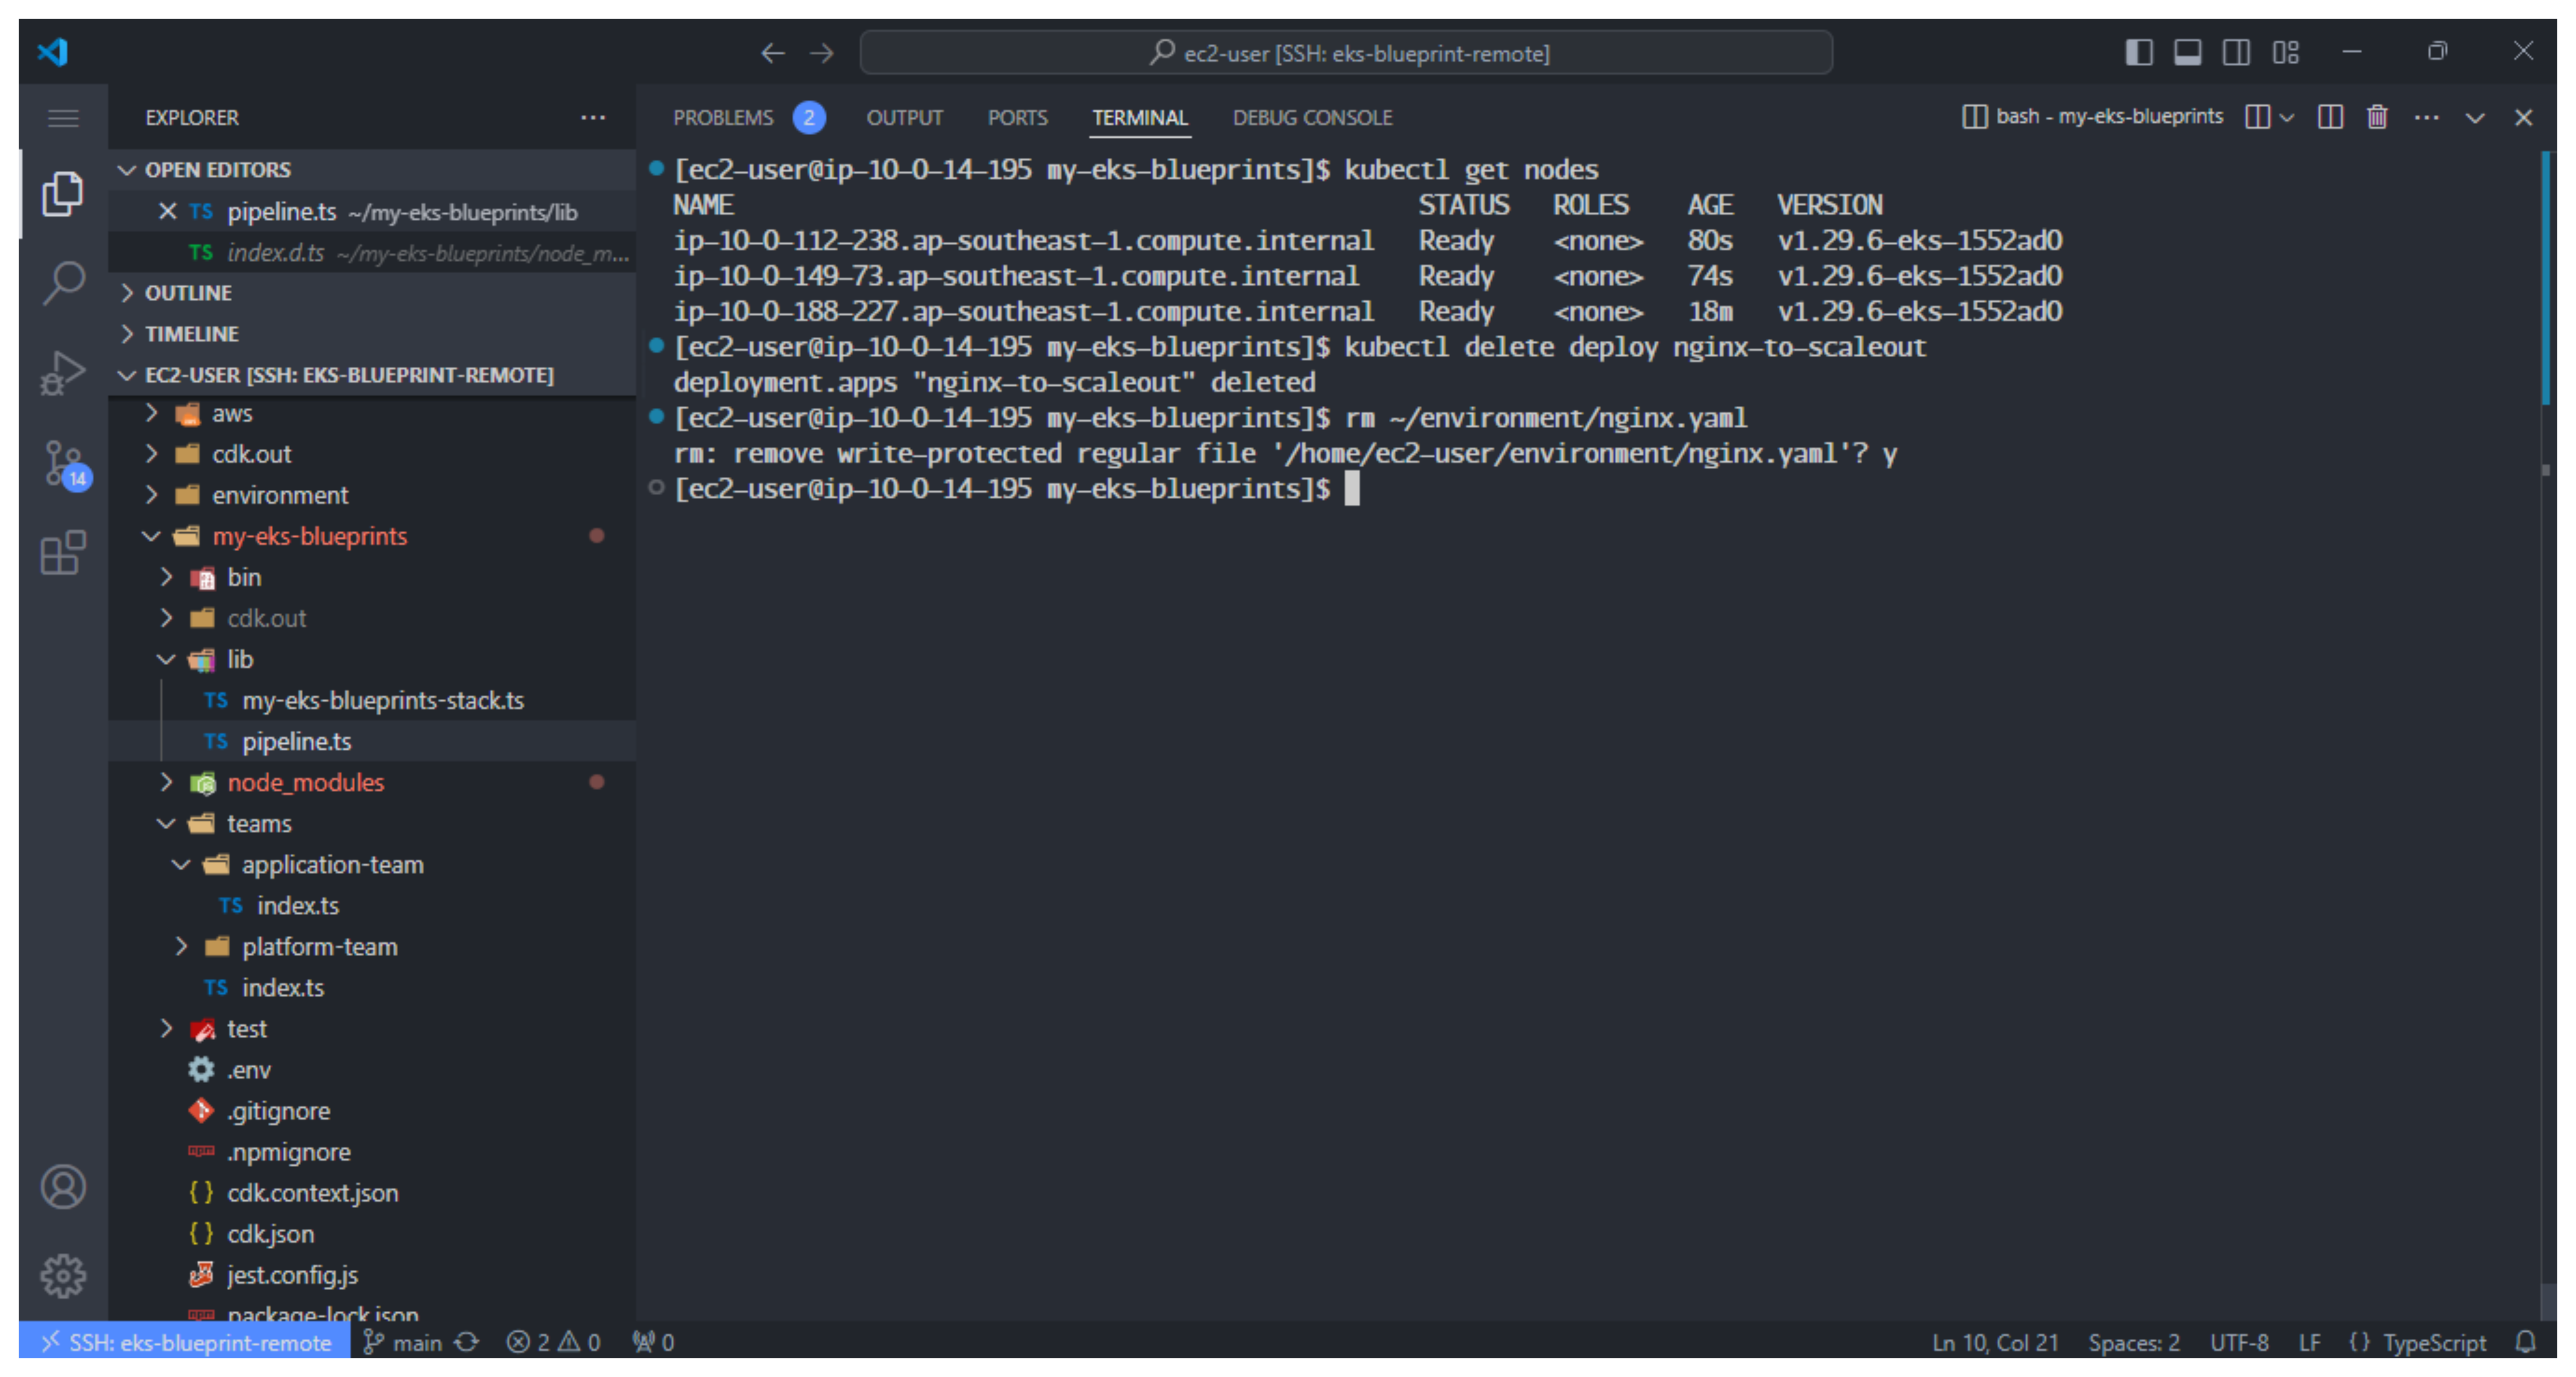Collapse the OPEN EDITORS section

click(x=218, y=170)
